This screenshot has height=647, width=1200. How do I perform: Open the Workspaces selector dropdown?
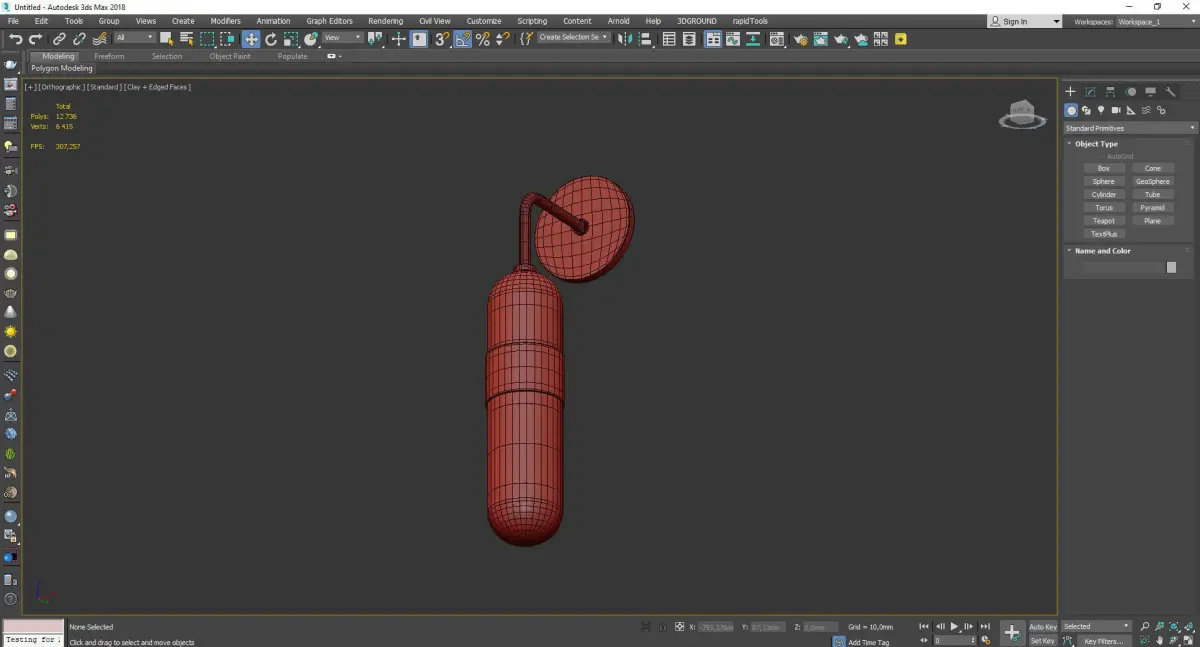pos(1155,21)
